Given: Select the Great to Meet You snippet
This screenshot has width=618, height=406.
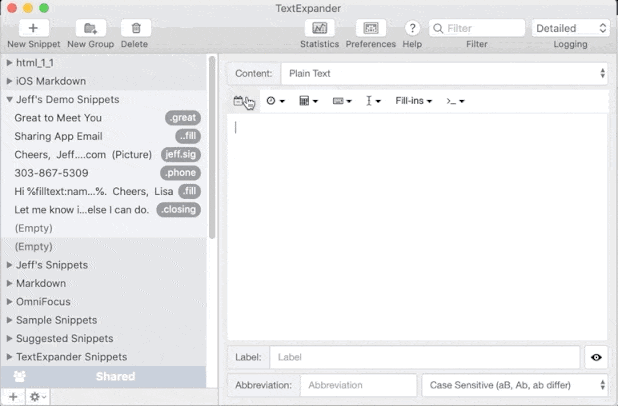Looking at the screenshot, I should [103, 118].
